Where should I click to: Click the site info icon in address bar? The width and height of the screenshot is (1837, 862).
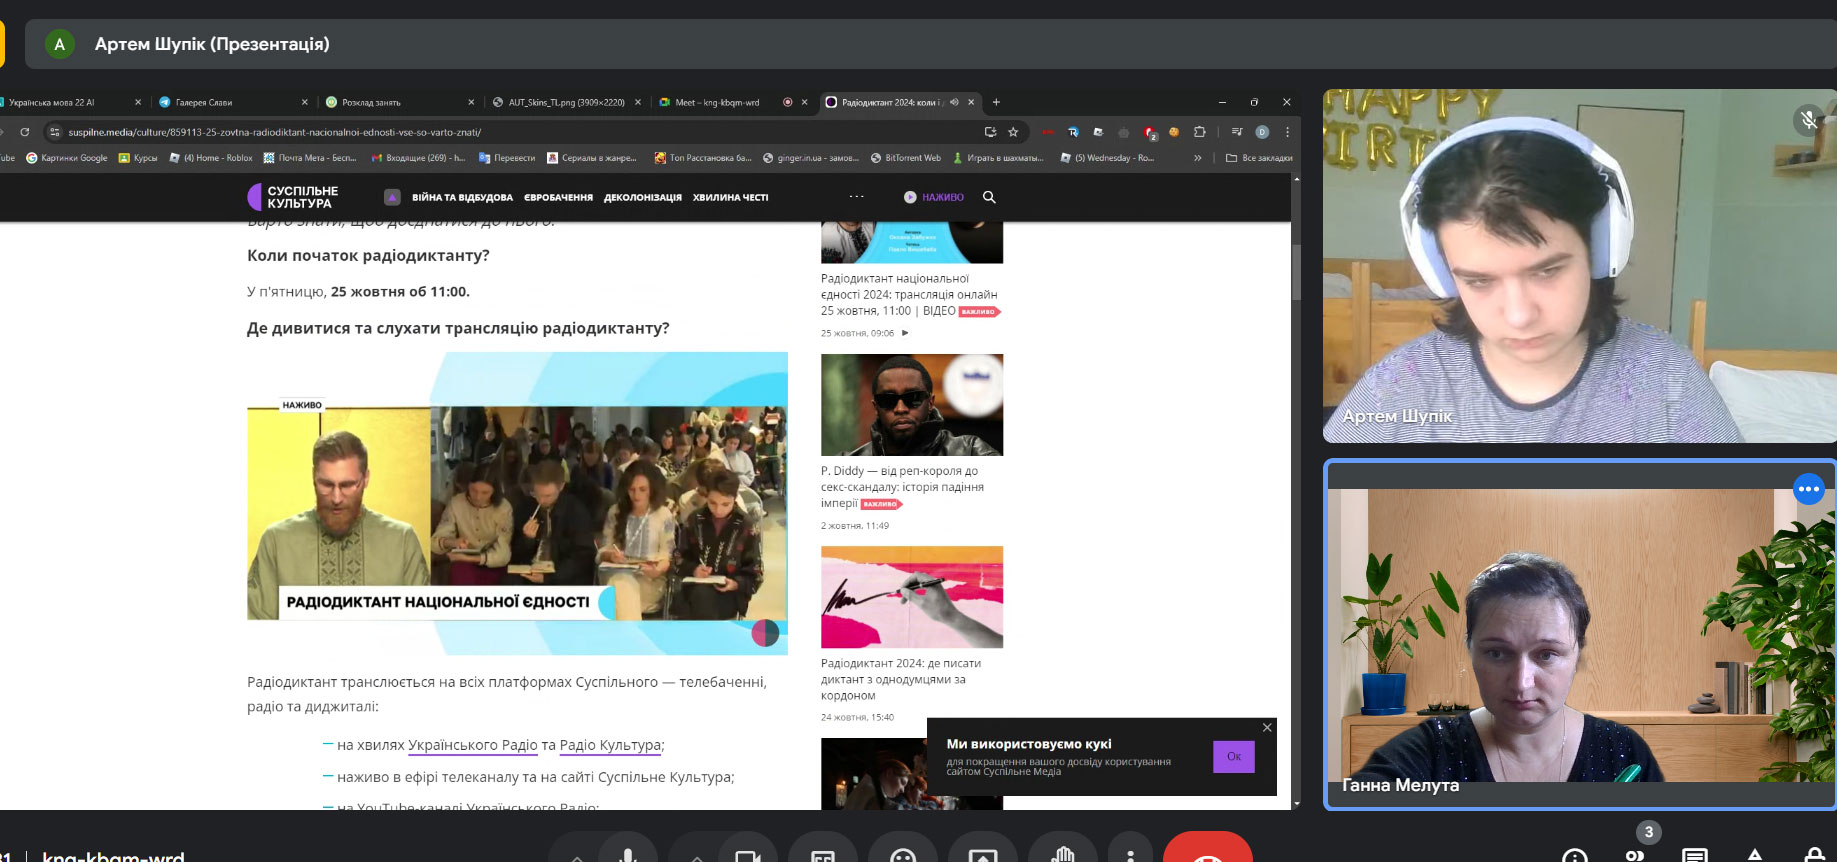[x=55, y=132]
